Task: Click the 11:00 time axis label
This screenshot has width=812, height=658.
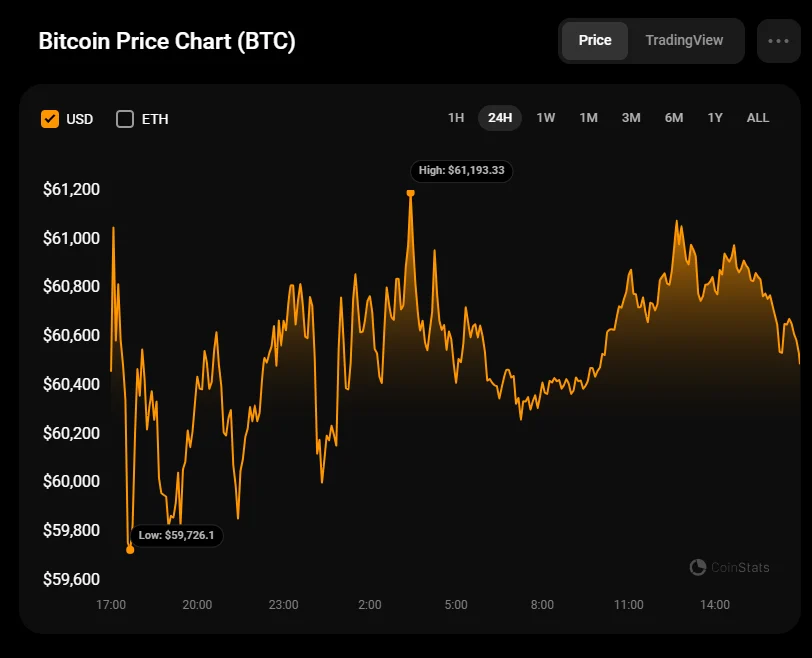Action: [x=628, y=605]
